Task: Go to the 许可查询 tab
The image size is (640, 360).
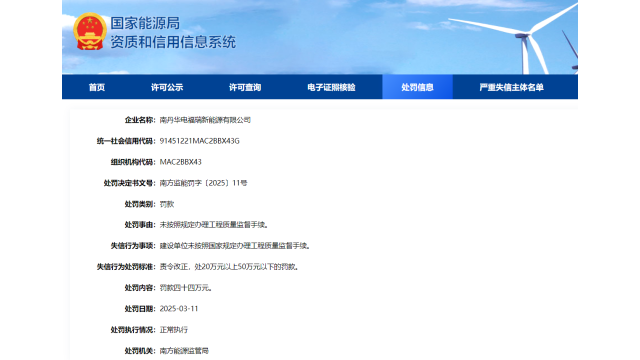Action: click(x=245, y=87)
